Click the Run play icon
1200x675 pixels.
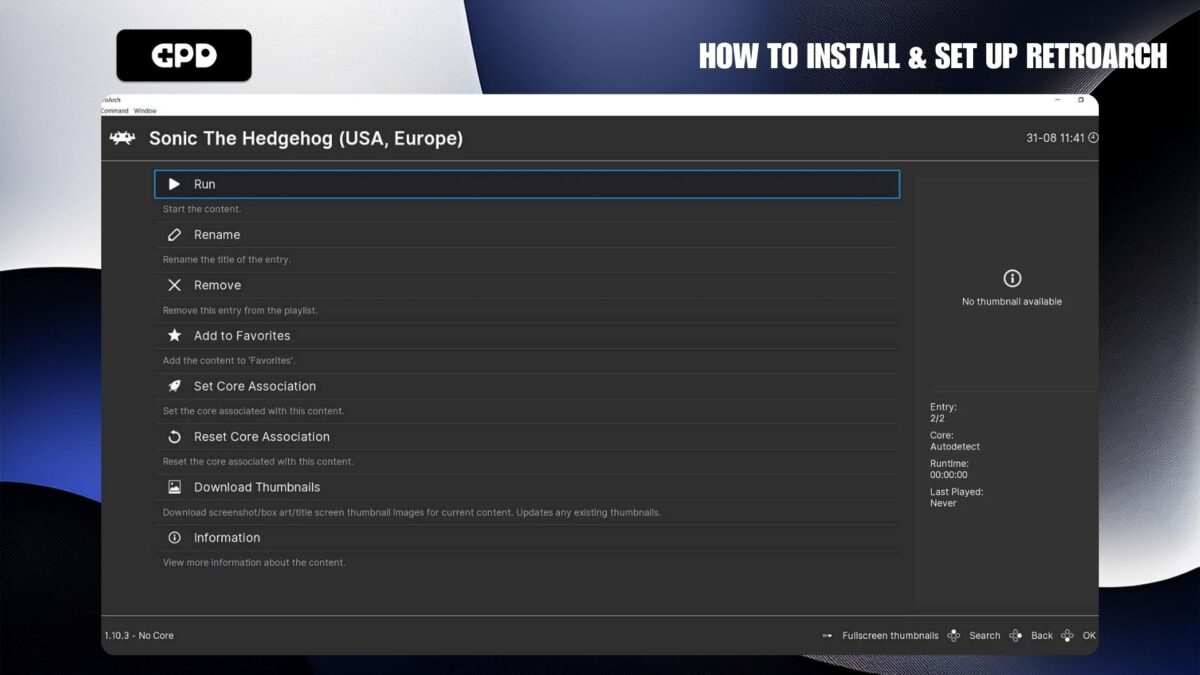tap(174, 184)
